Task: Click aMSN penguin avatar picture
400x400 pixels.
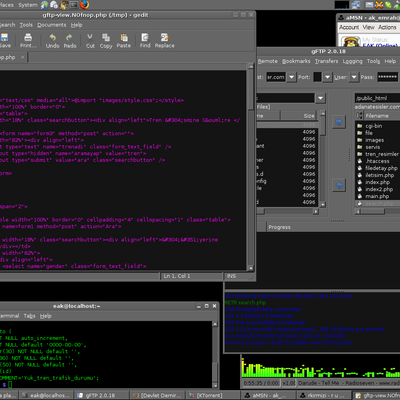Action: click(351, 42)
